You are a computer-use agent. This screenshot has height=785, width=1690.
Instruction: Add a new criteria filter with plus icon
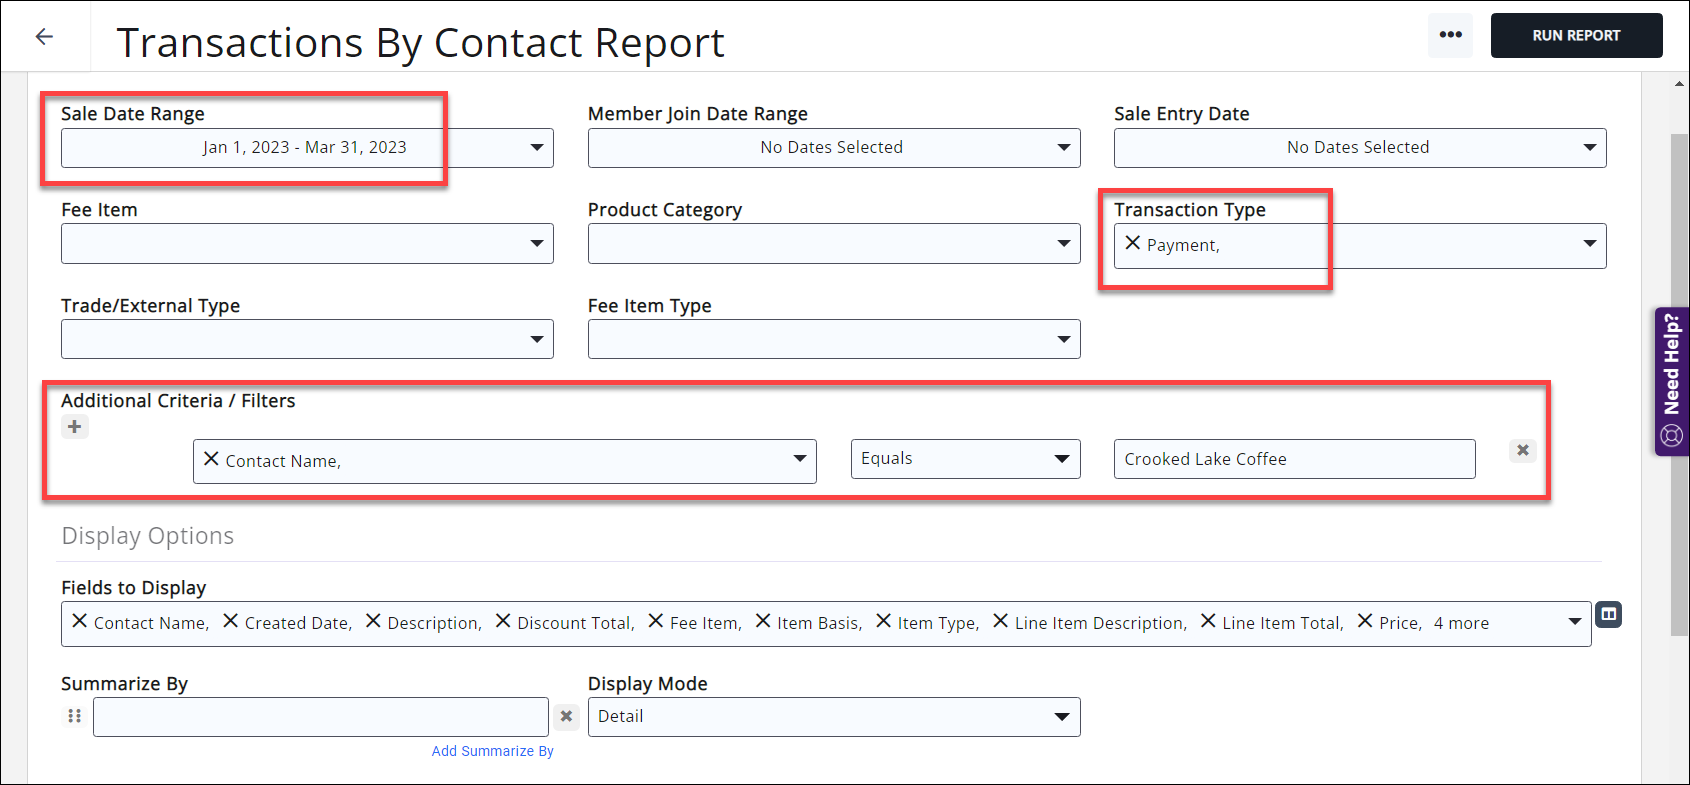[75, 427]
